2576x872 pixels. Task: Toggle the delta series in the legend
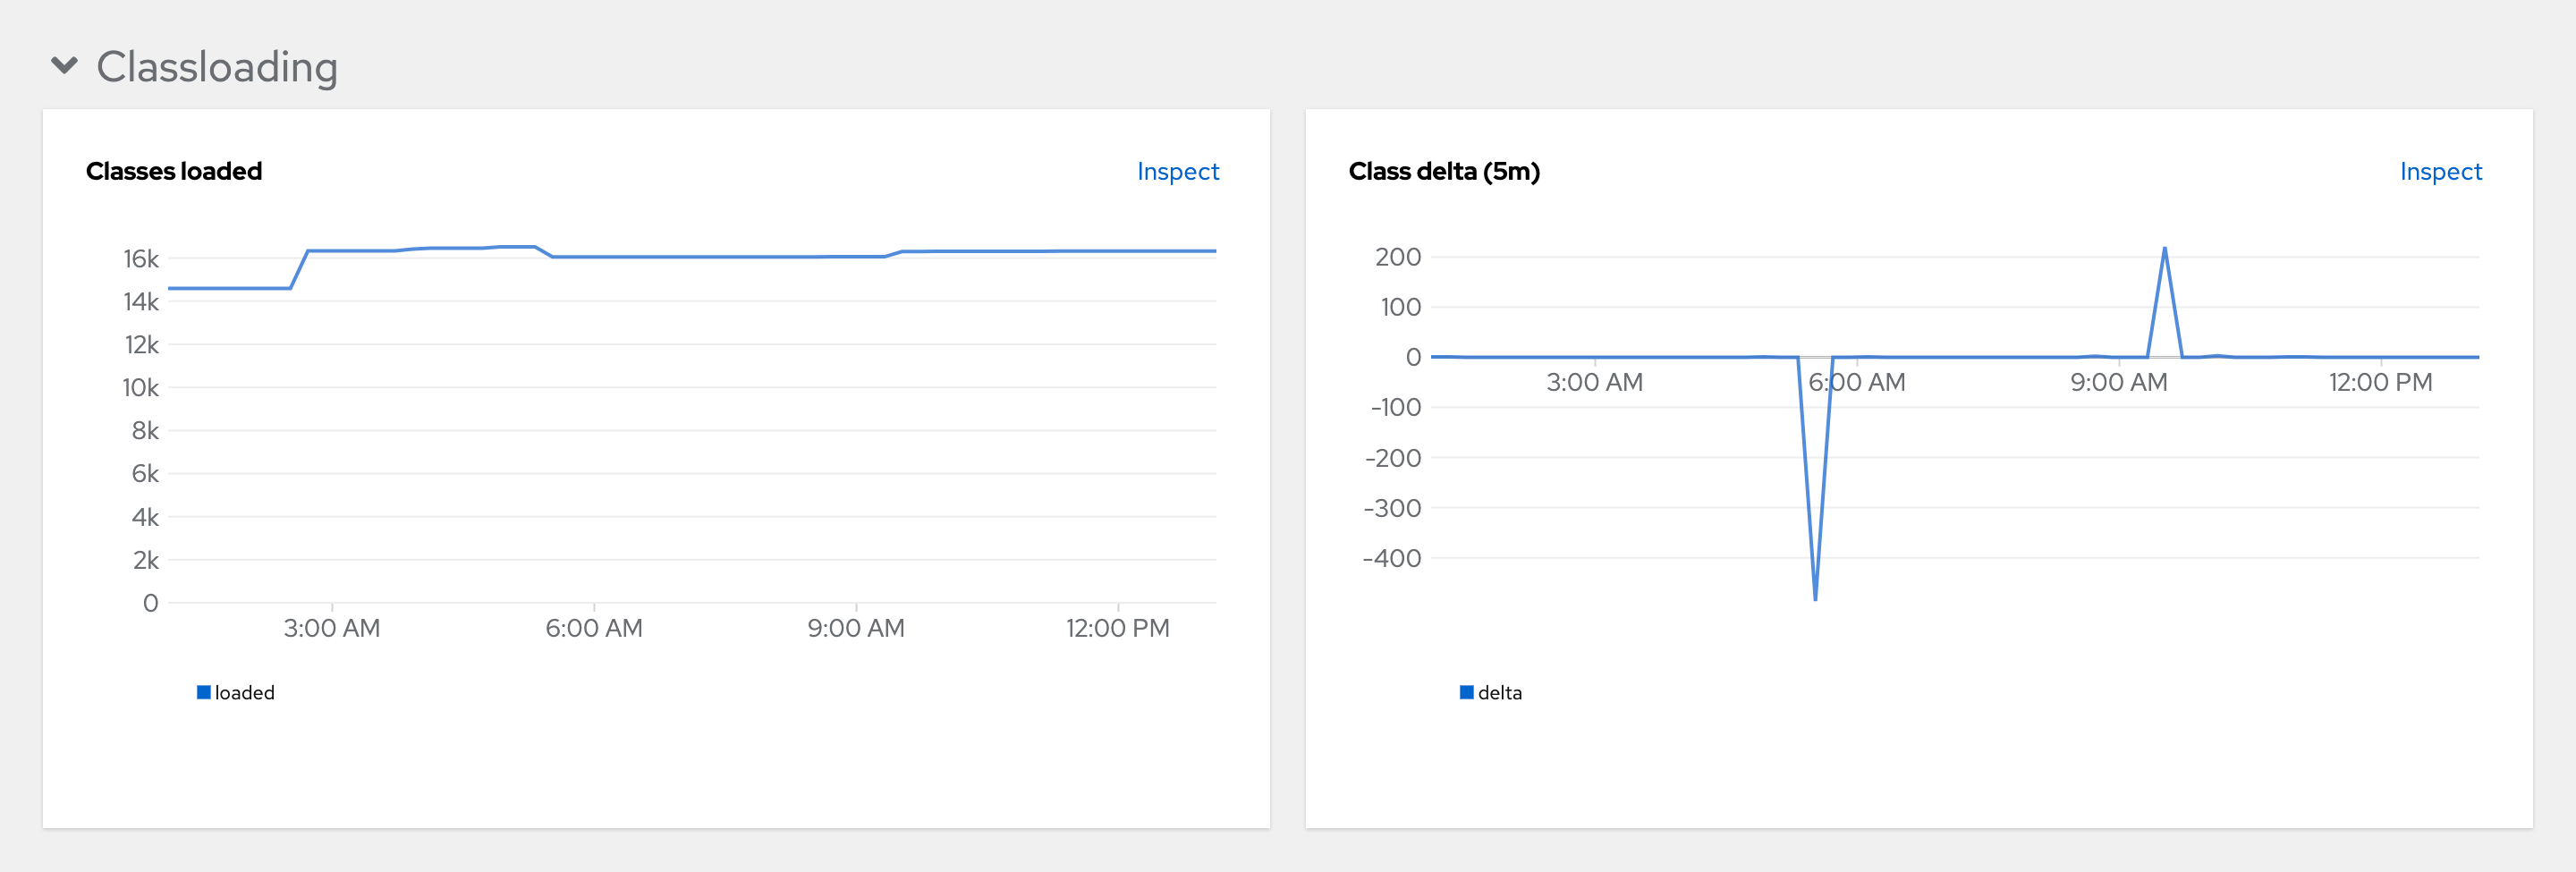click(1499, 691)
